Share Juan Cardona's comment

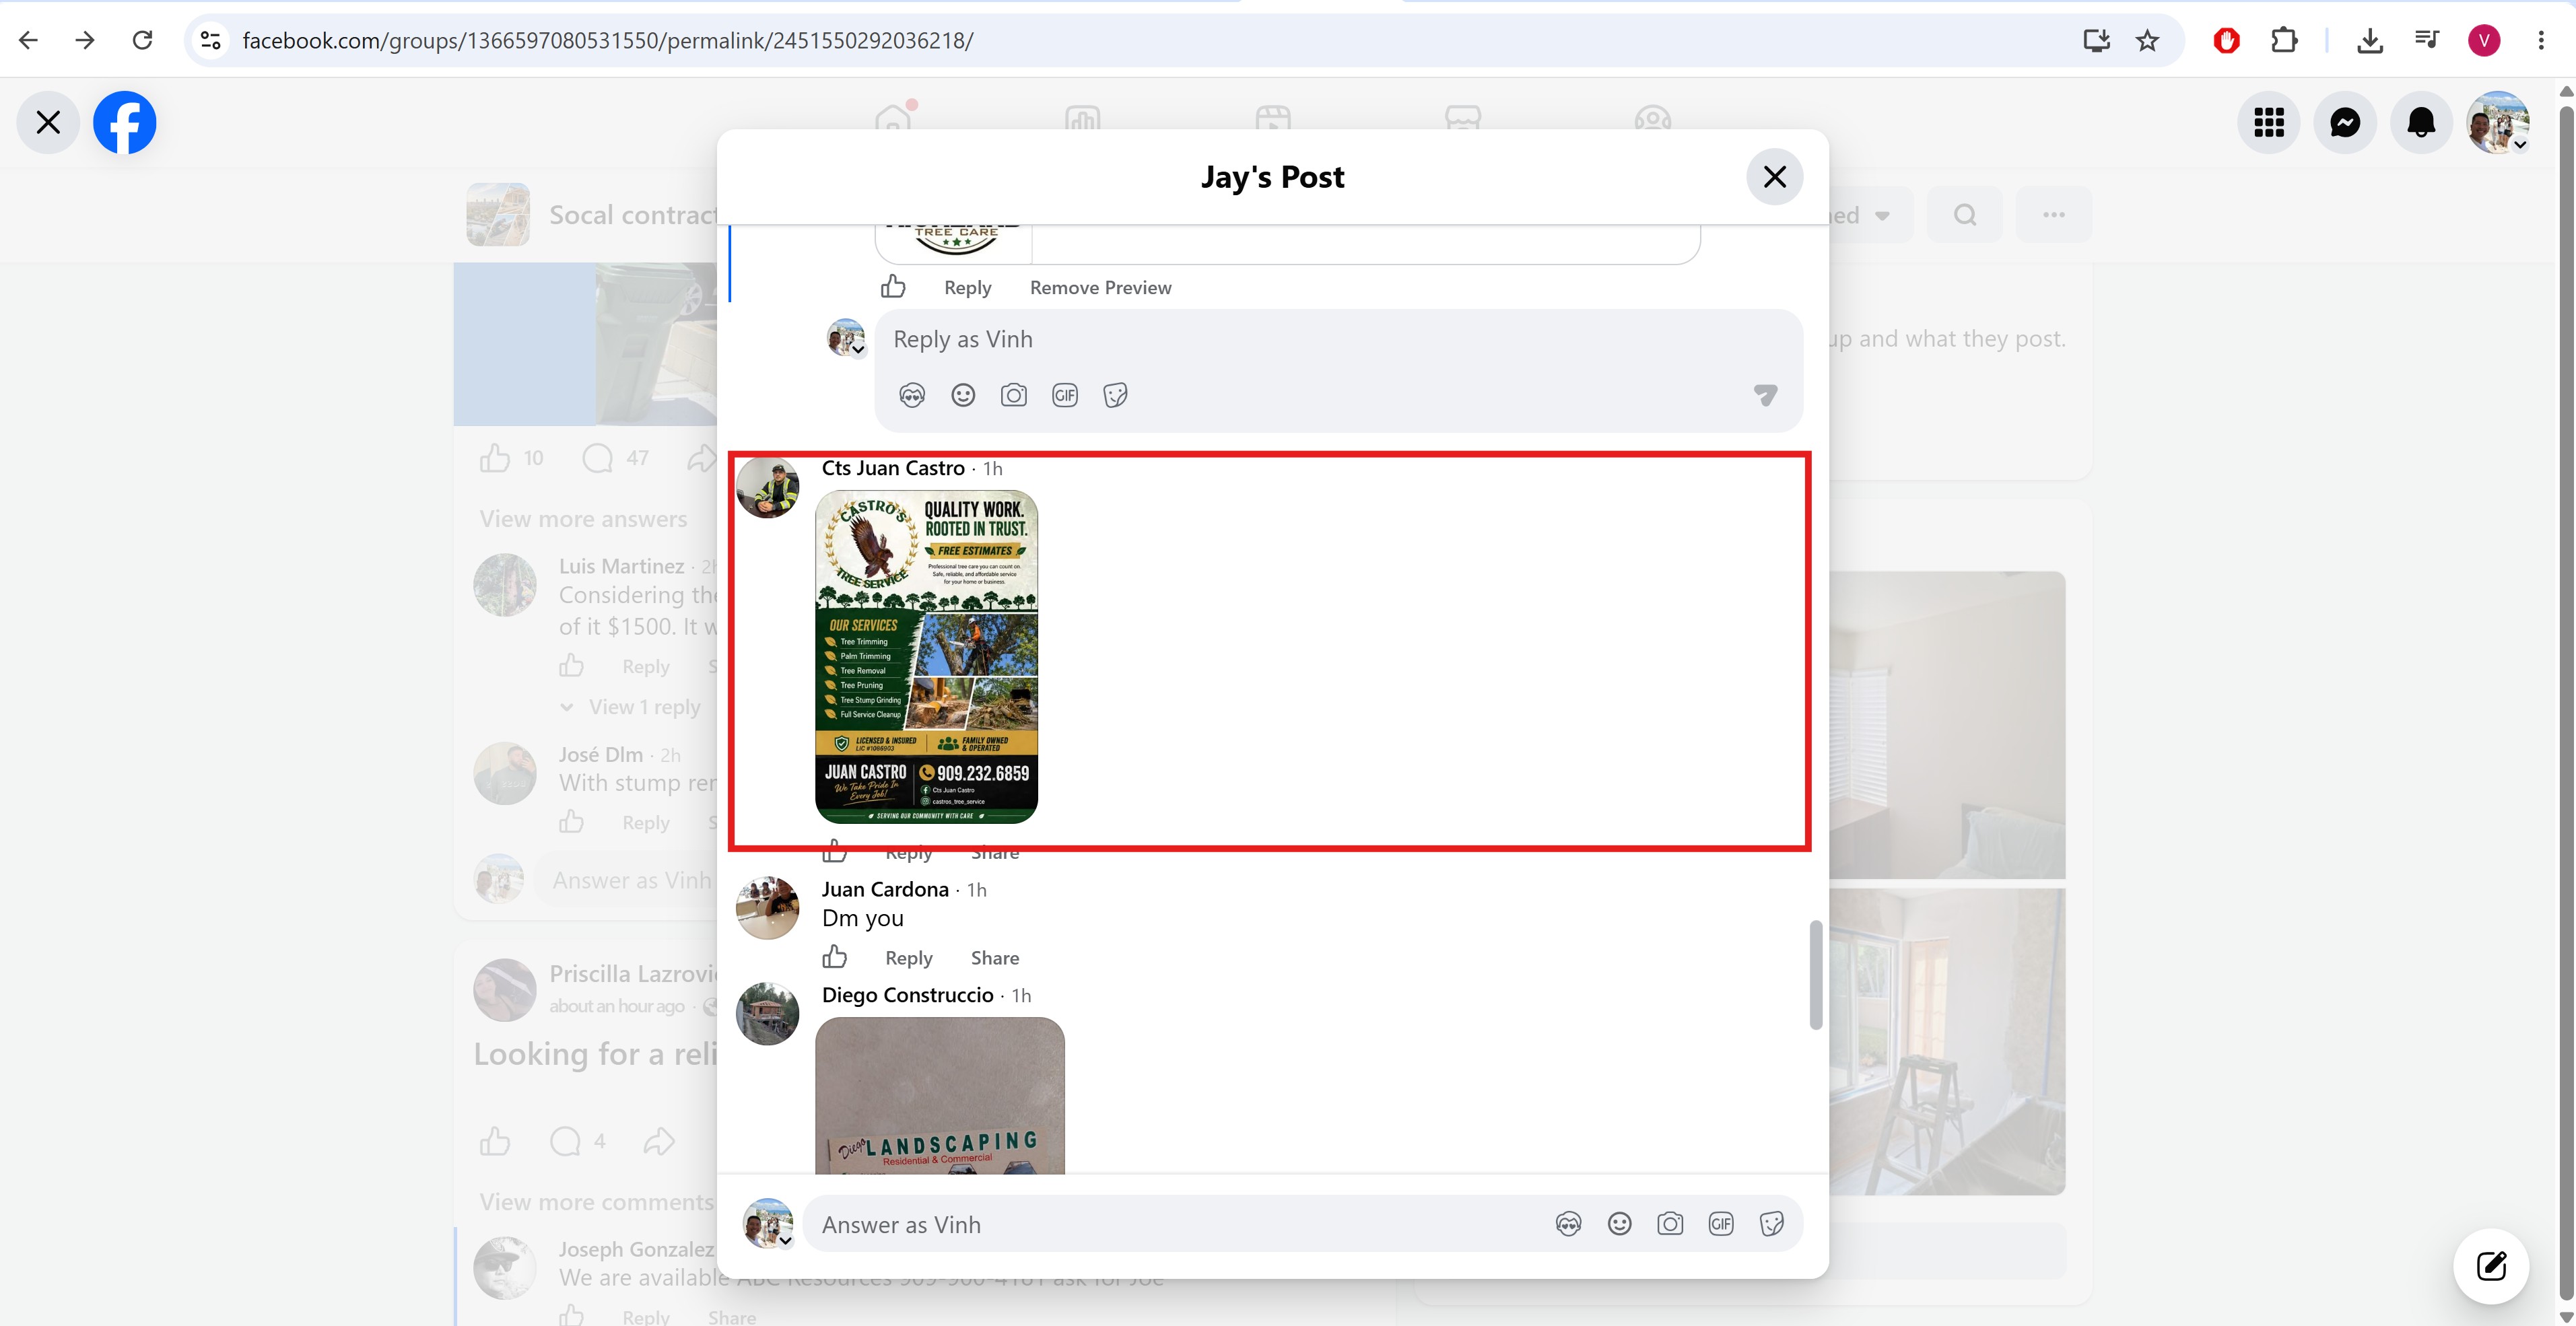(995, 958)
